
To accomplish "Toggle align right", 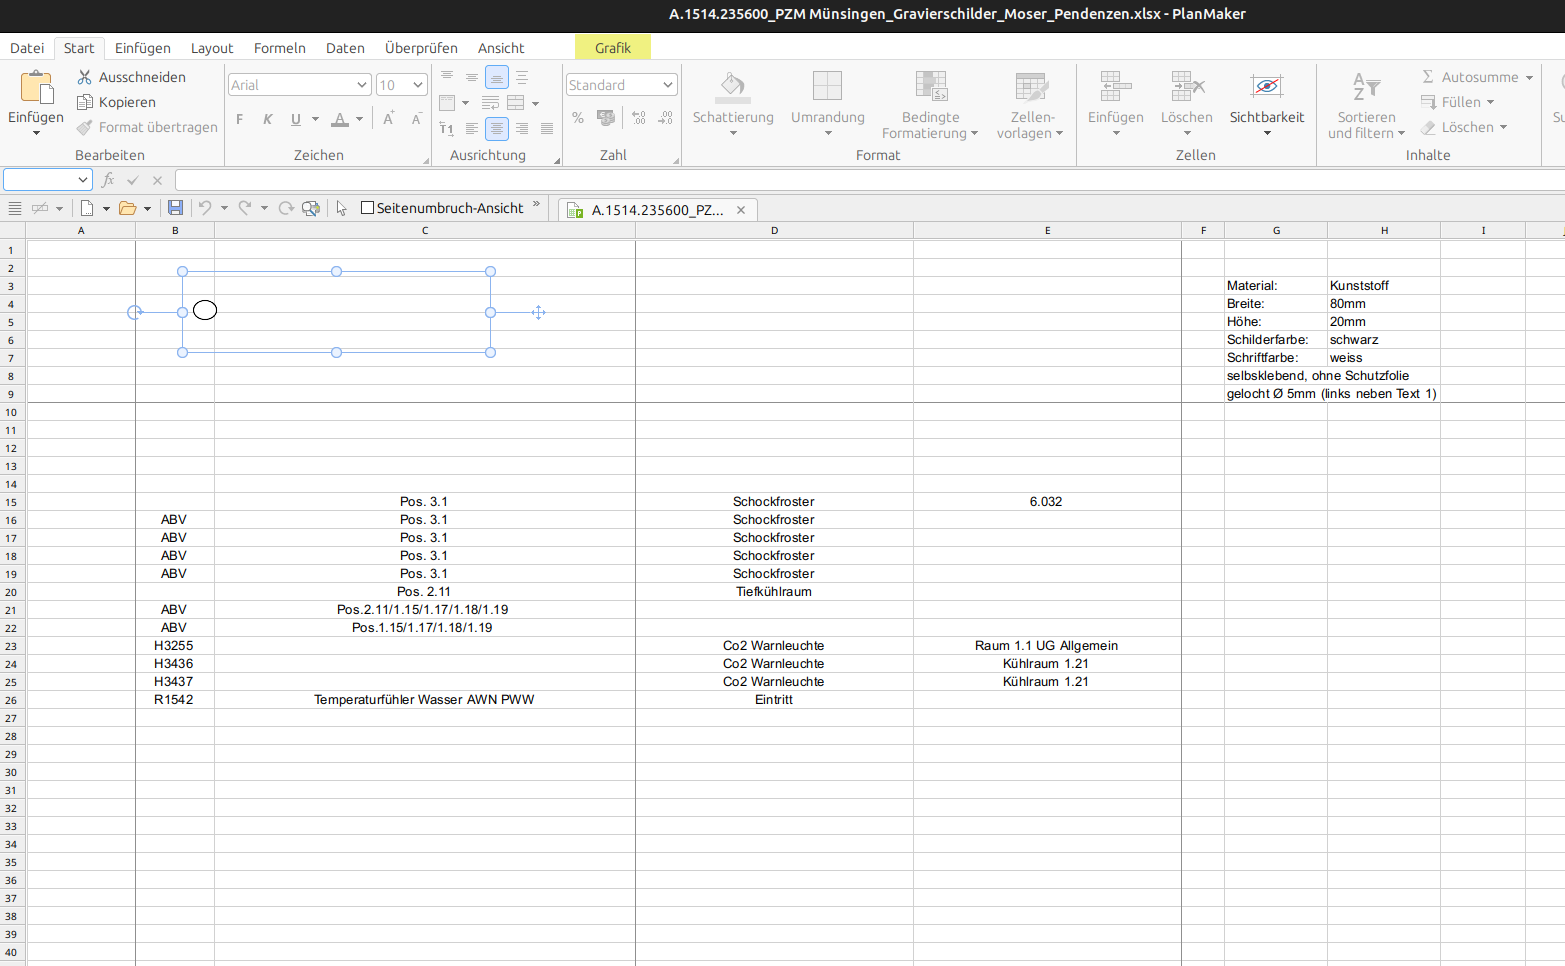I will pyautogui.click(x=521, y=129).
